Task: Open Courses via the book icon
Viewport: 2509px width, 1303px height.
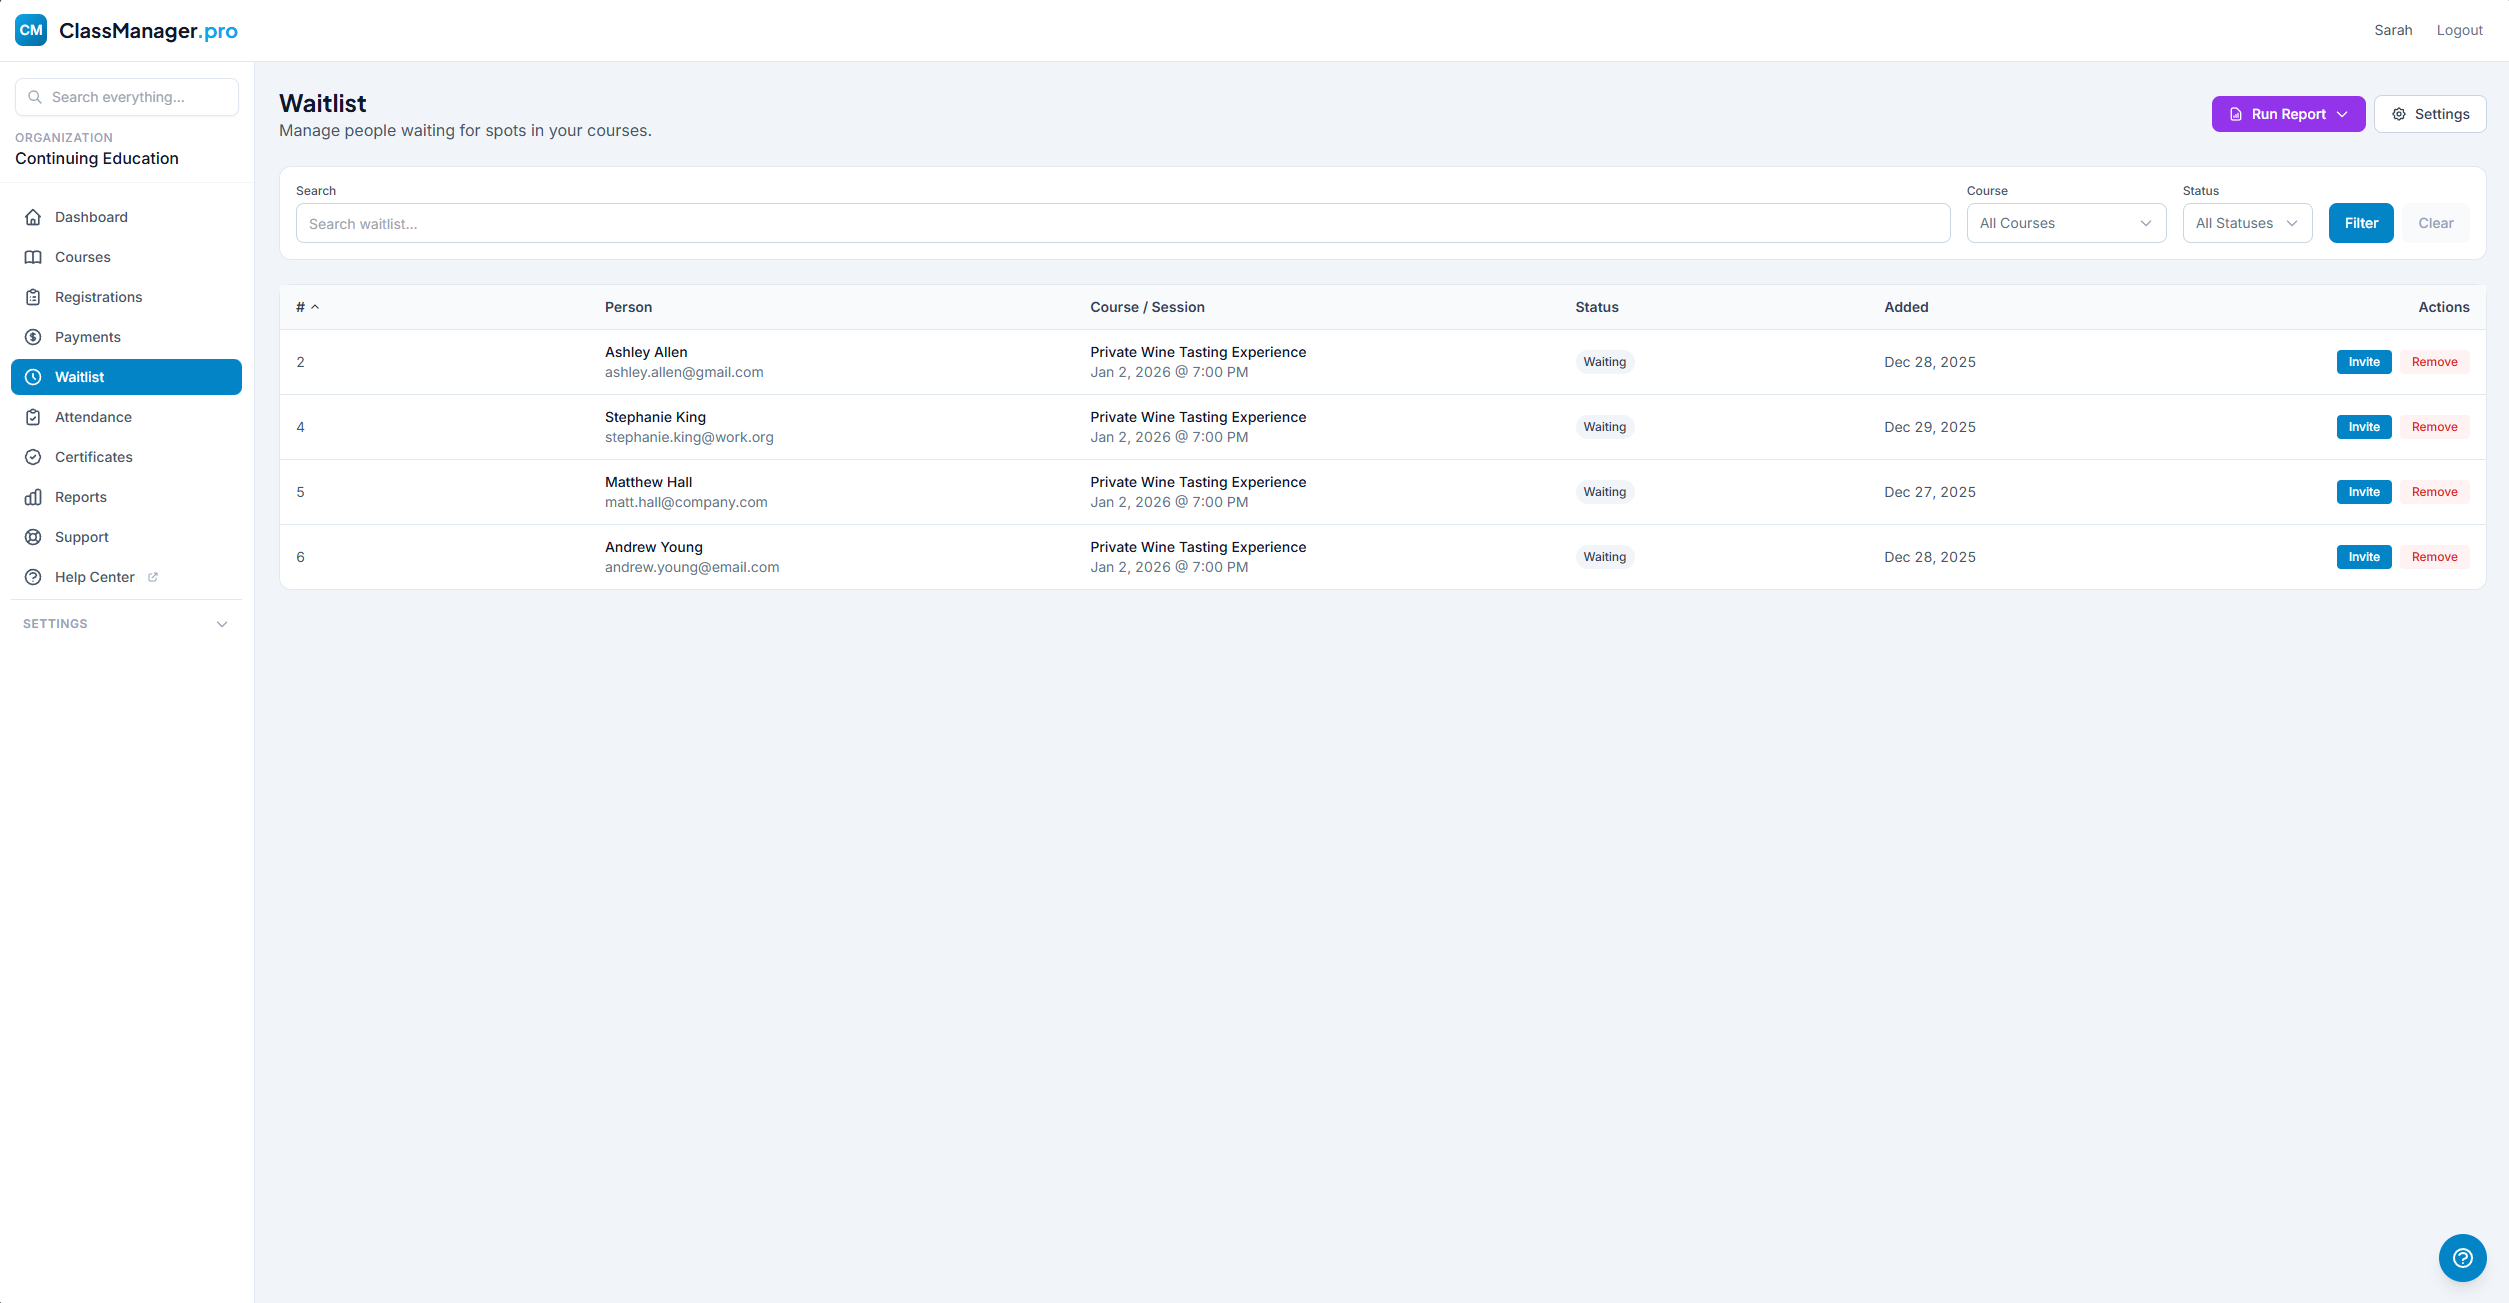Action: [x=33, y=257]
